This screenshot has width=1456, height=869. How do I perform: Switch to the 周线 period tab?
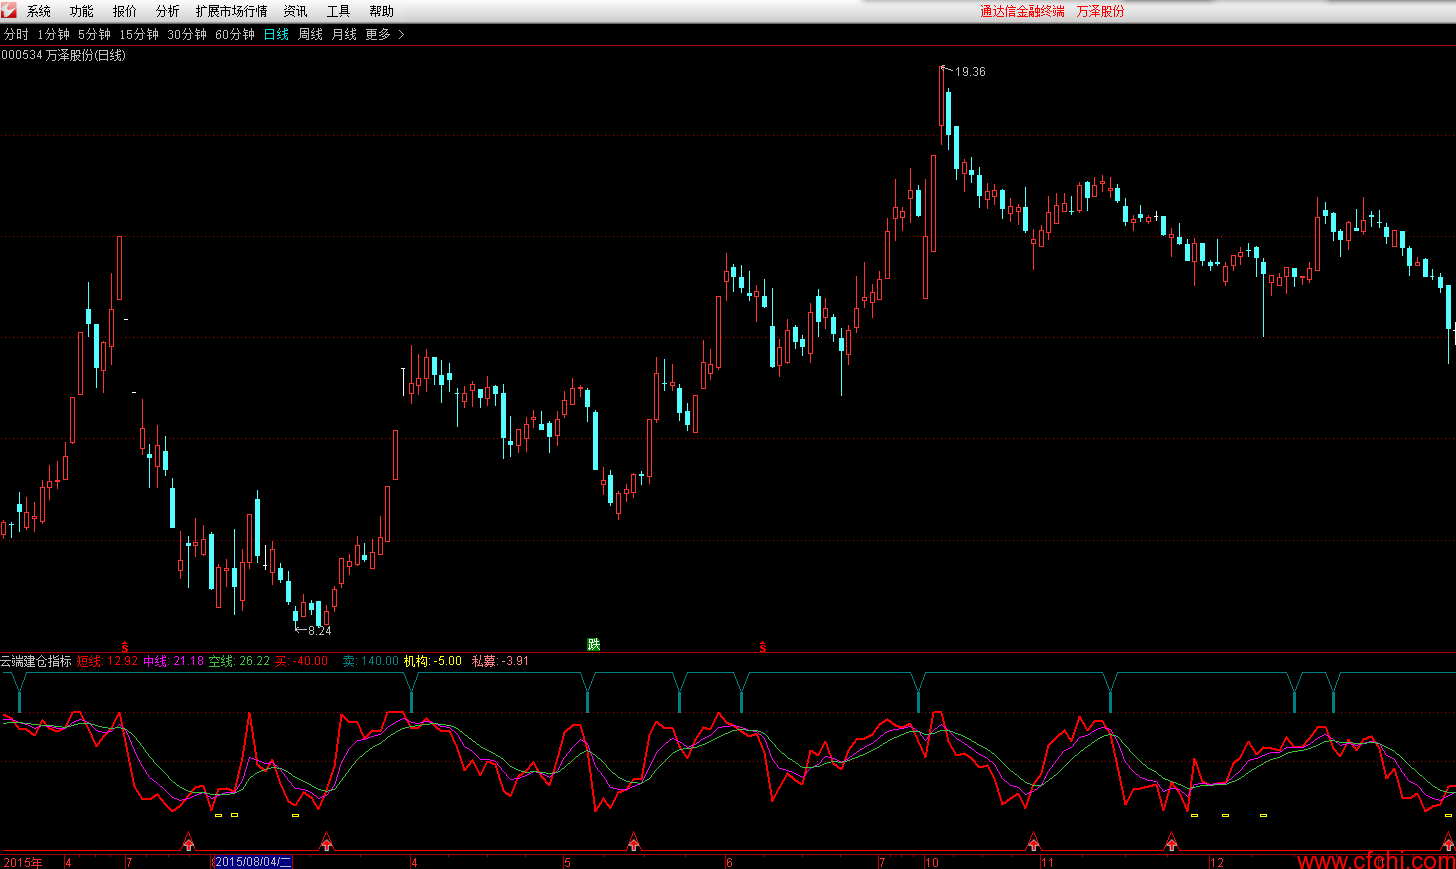pyautogui.click(x=310, y=34)
